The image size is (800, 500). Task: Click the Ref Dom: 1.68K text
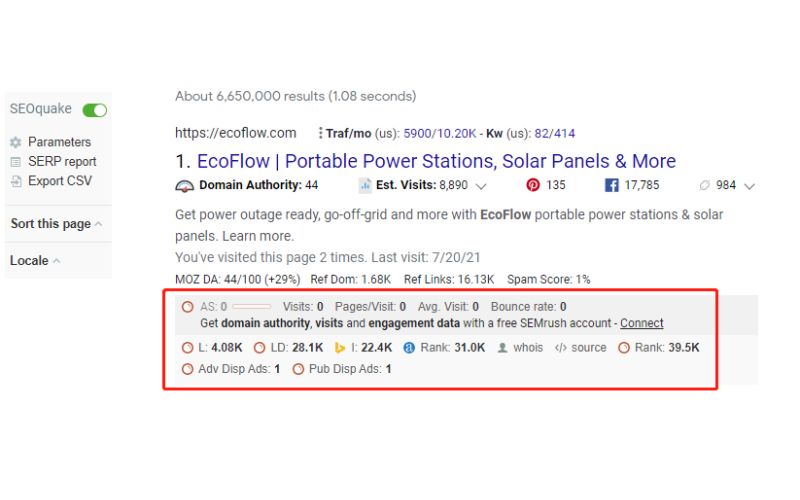(351, 280)
